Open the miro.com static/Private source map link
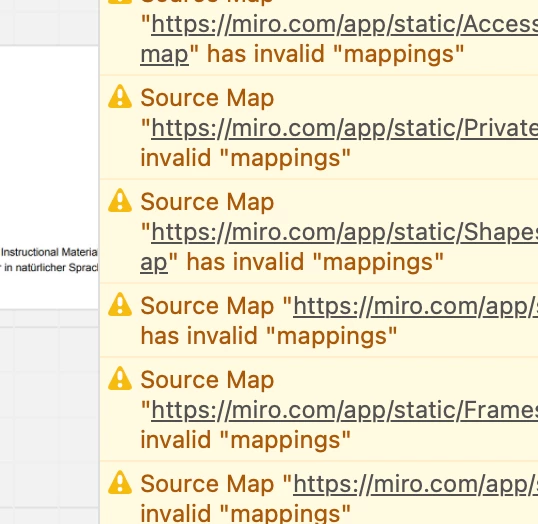This screenshot has width=538, height=524. [344, 129]
